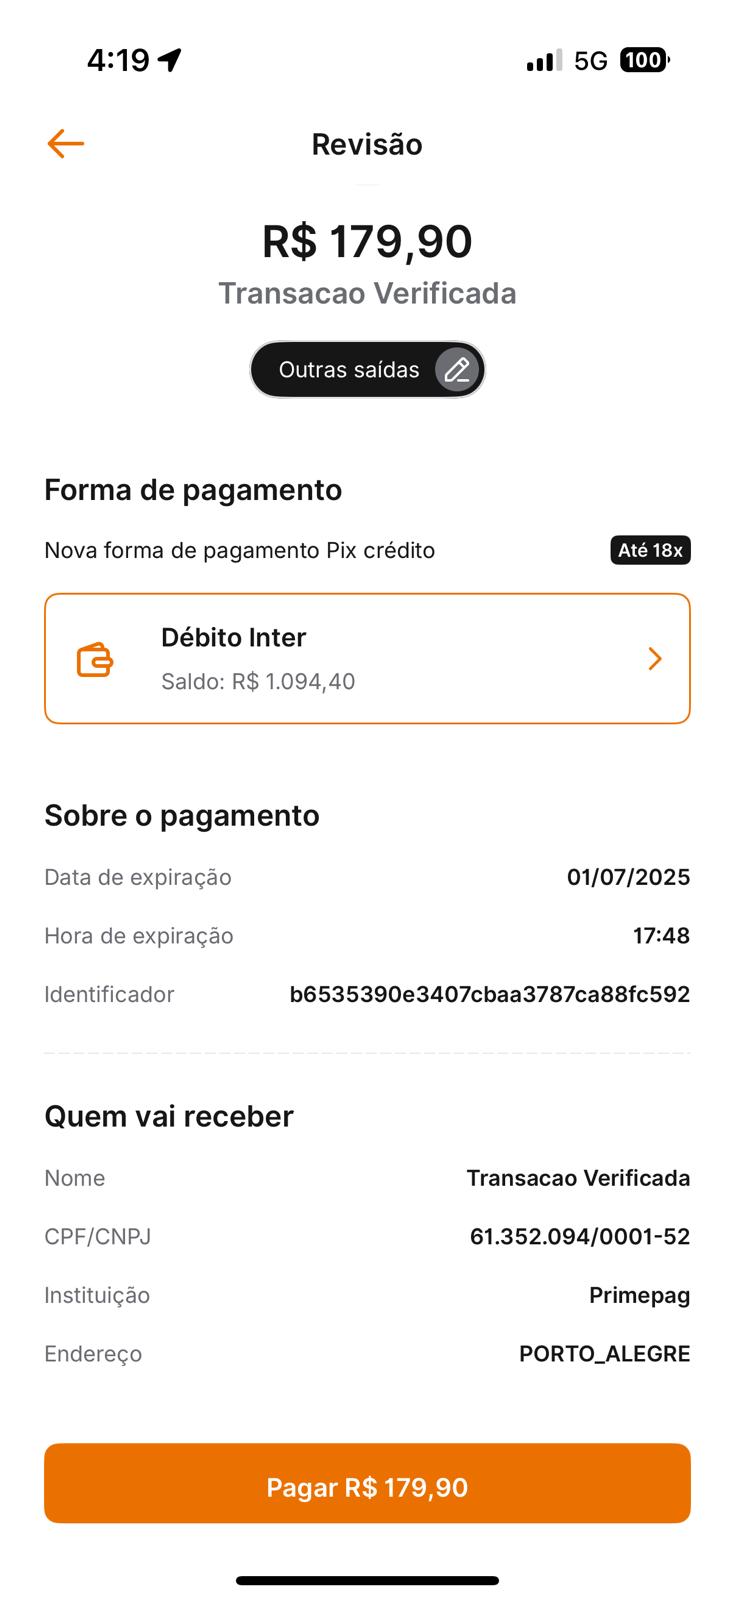Tap the Até 18x badge
This screenshot has width=735, height=1600.
tap(650, 550)
